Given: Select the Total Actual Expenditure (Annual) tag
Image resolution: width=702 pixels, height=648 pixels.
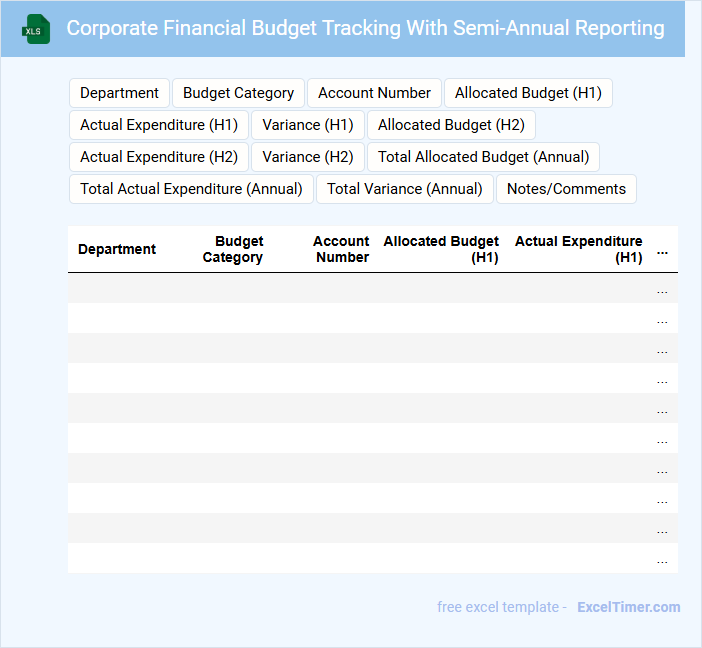Looking at the screenshot, I should (x=191, y=189).
